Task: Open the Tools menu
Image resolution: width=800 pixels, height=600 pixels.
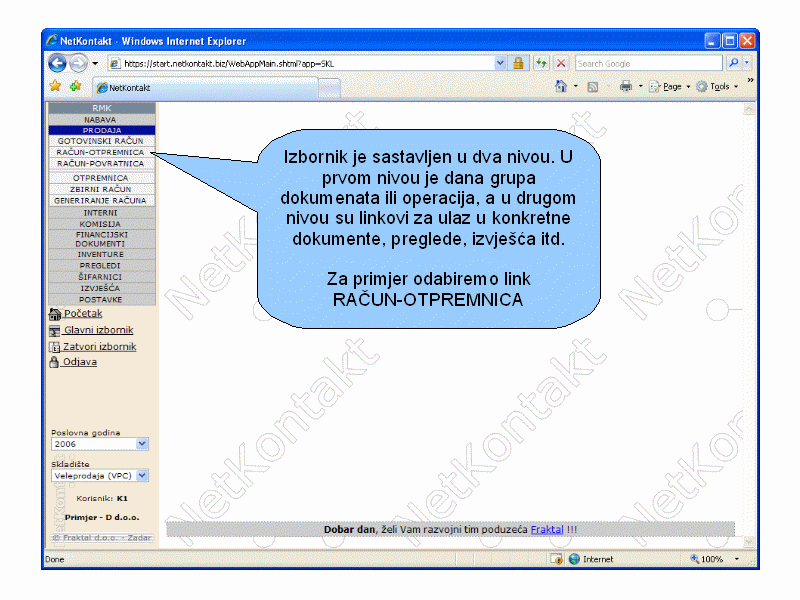Action: point(717,87)
